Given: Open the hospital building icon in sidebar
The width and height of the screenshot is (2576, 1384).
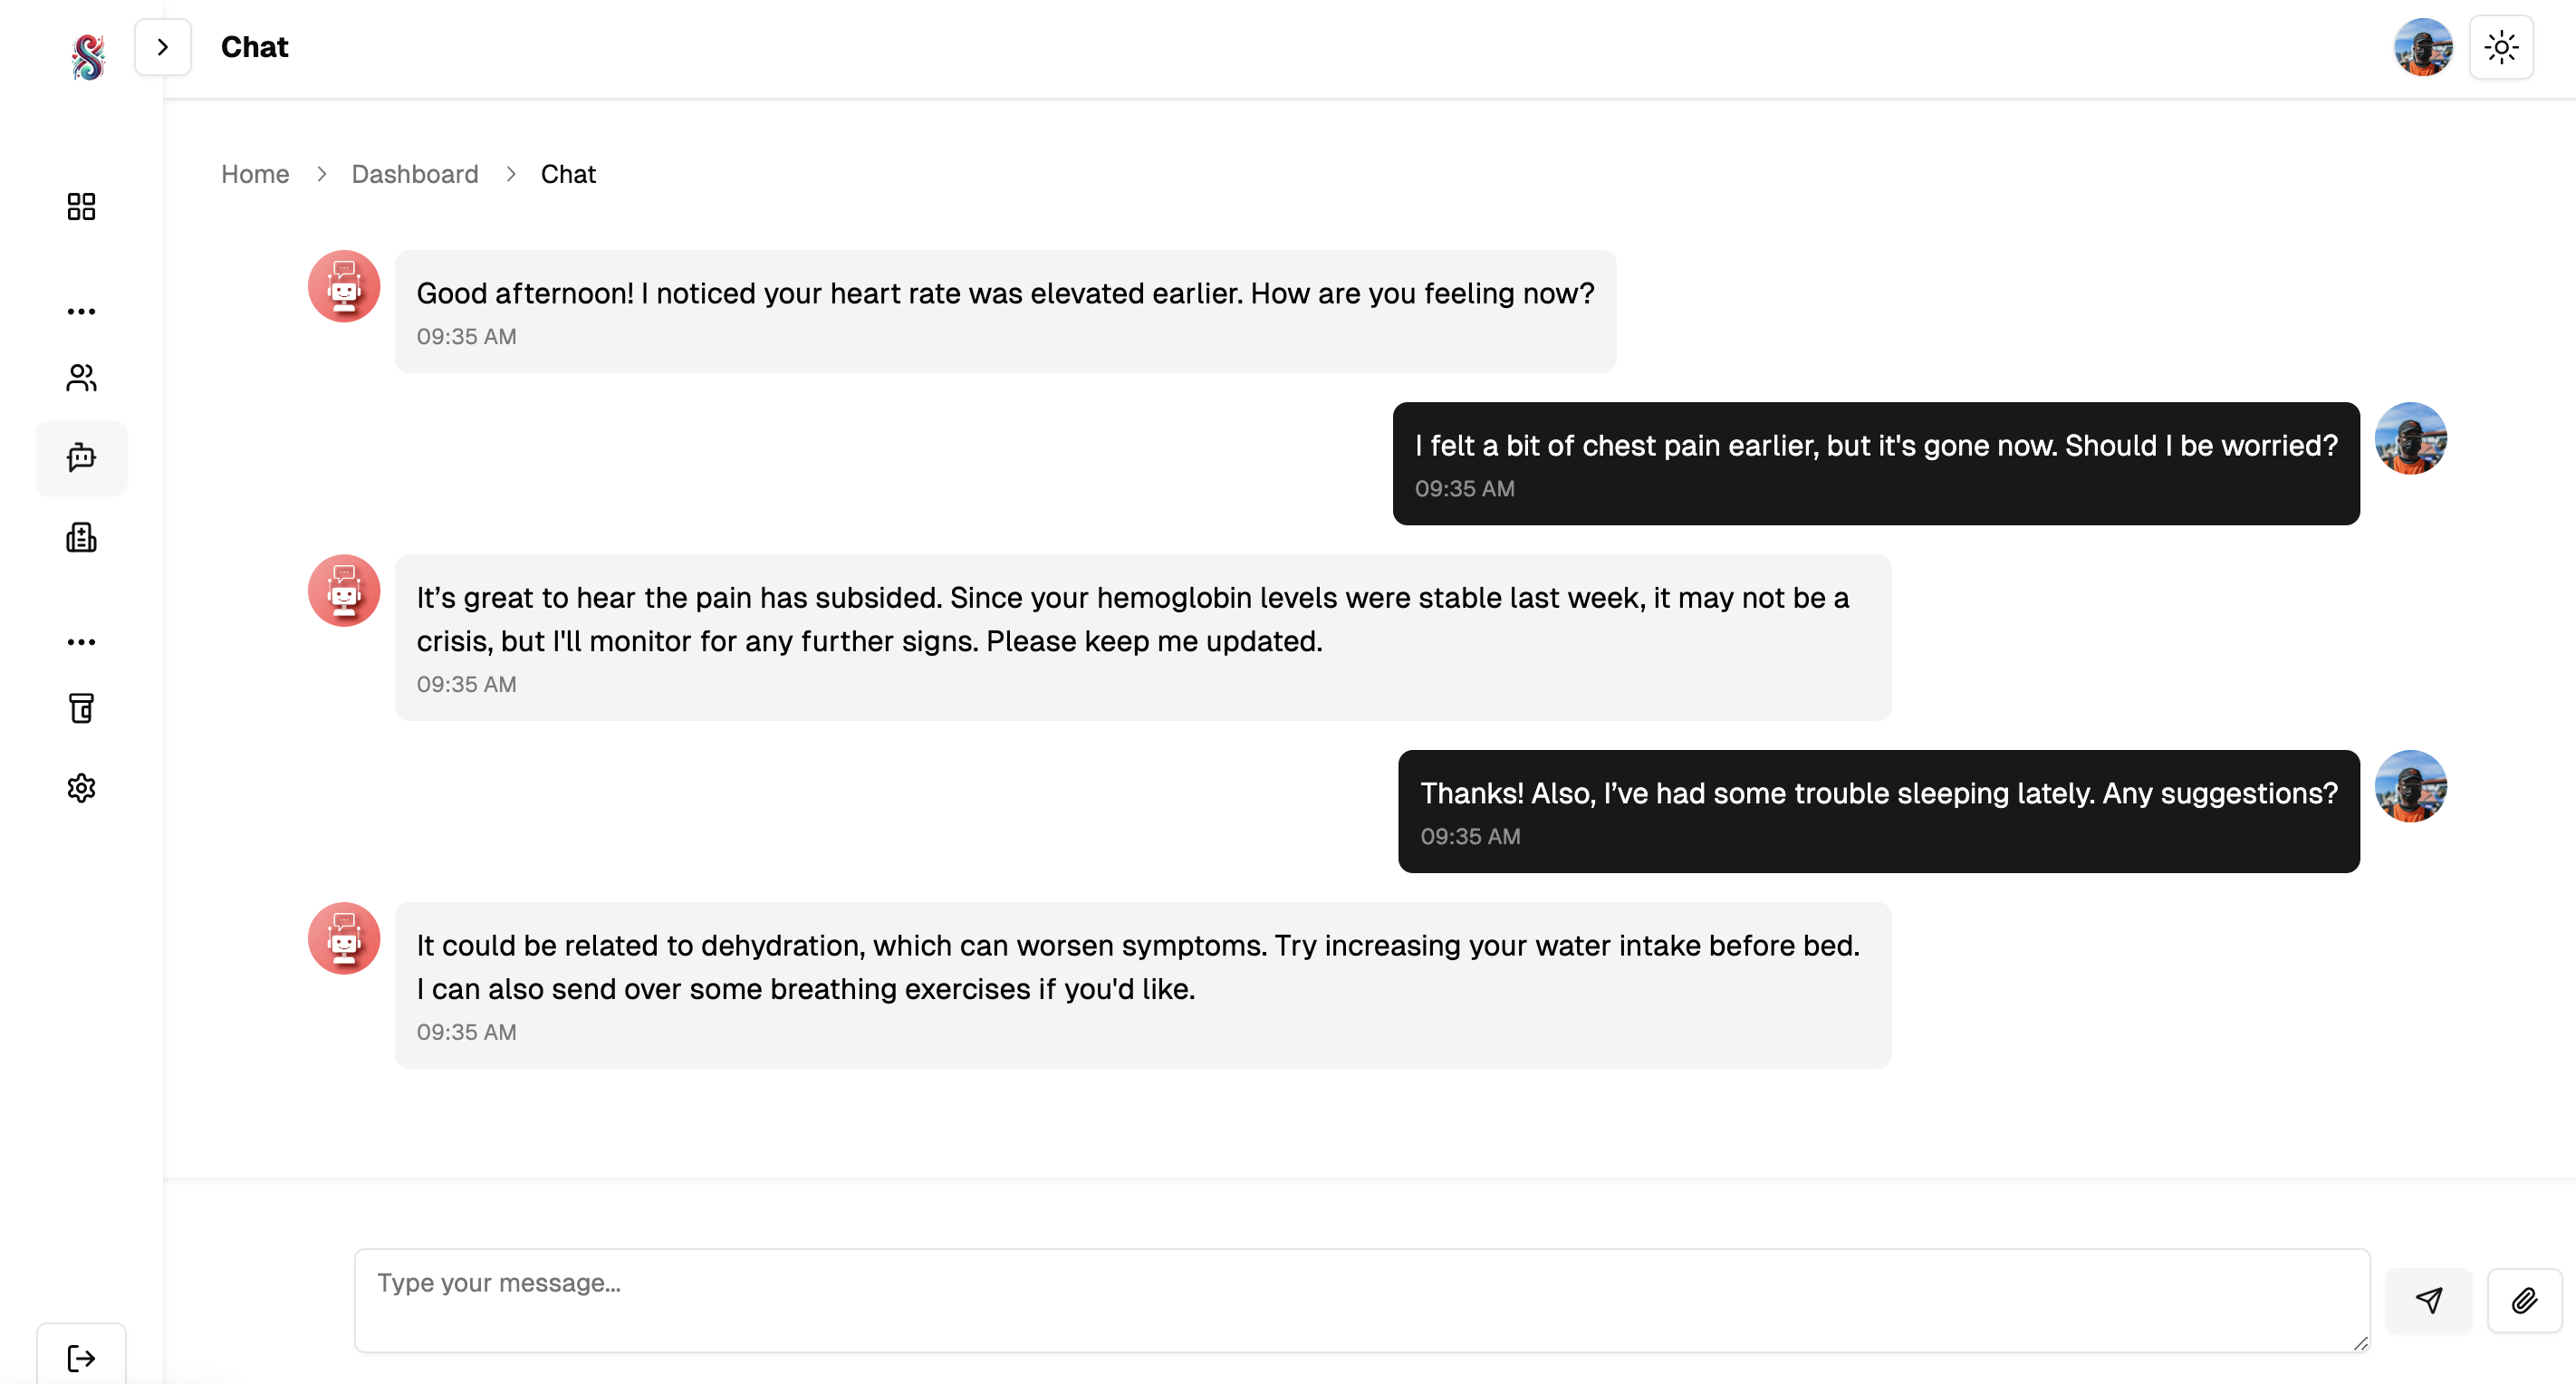Looking at the screenshot, I should click(x=81, y=538).
